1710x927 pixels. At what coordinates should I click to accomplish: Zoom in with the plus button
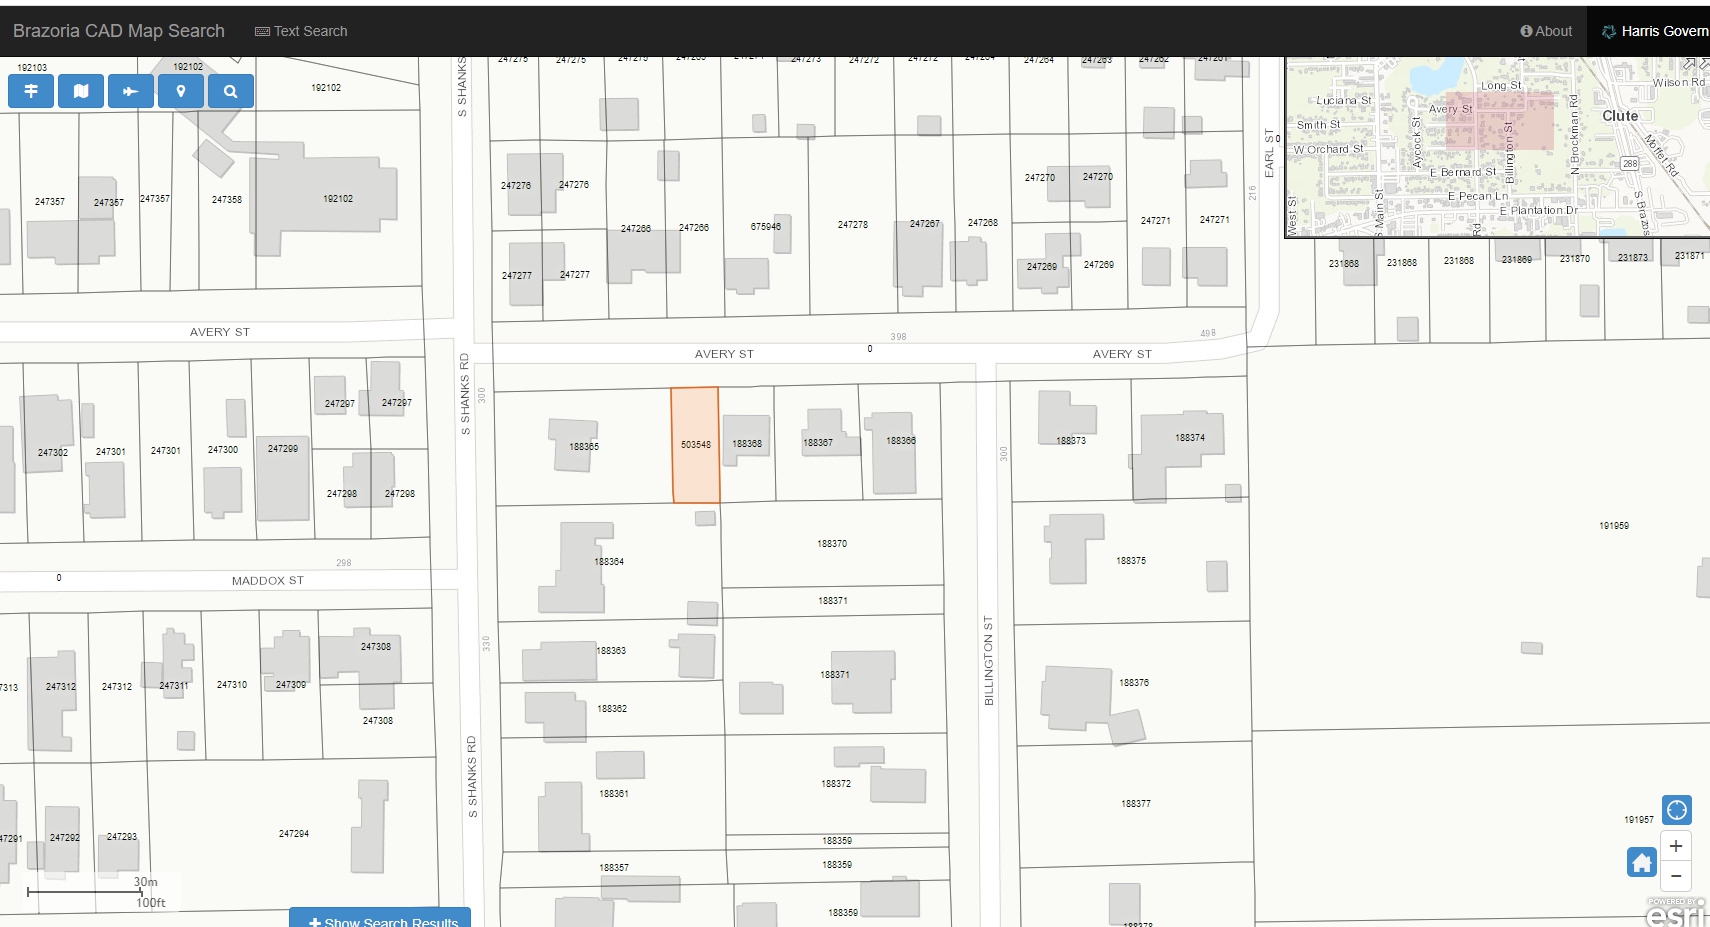(x=1676, y=846)
